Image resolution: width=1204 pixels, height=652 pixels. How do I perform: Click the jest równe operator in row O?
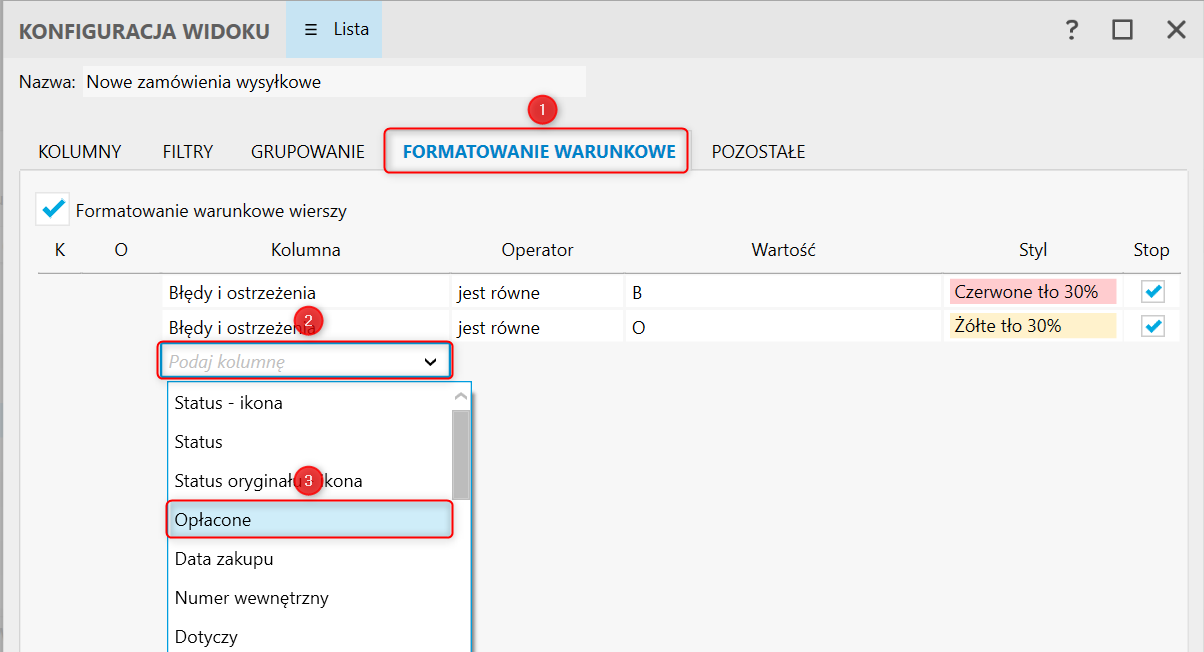[x=538, y=326]
